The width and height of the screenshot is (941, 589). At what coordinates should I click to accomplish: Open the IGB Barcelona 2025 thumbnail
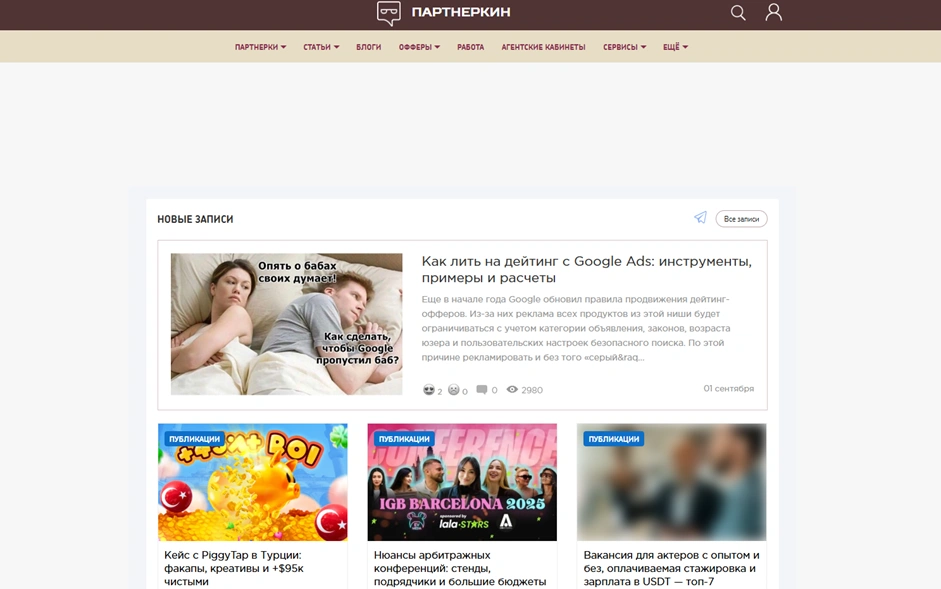[462, 482]
